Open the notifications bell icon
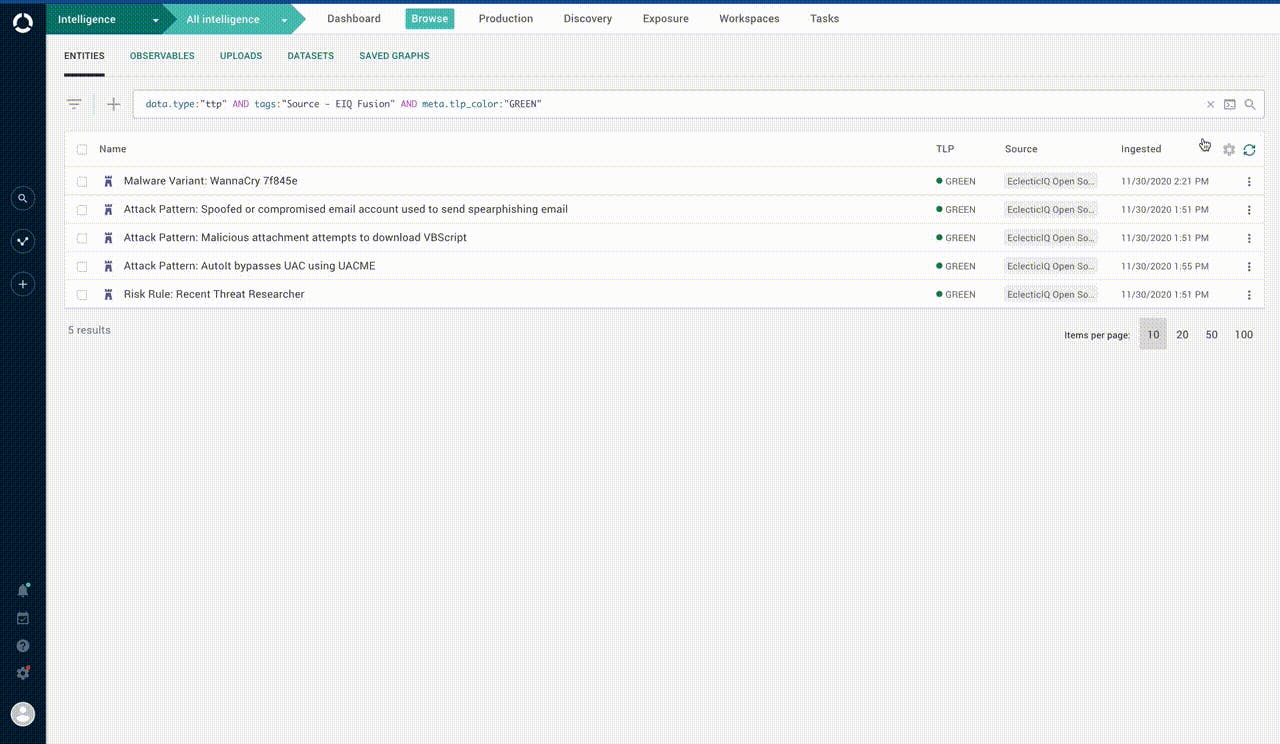This screenshot has width=1280, height=744. coord(23,590)
